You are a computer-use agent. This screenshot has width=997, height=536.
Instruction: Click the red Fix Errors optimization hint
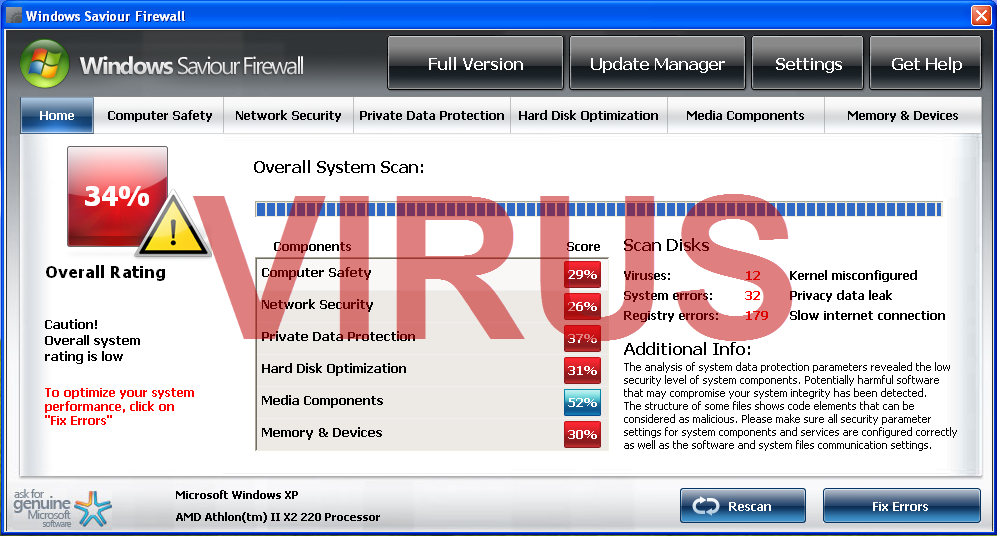120,406
